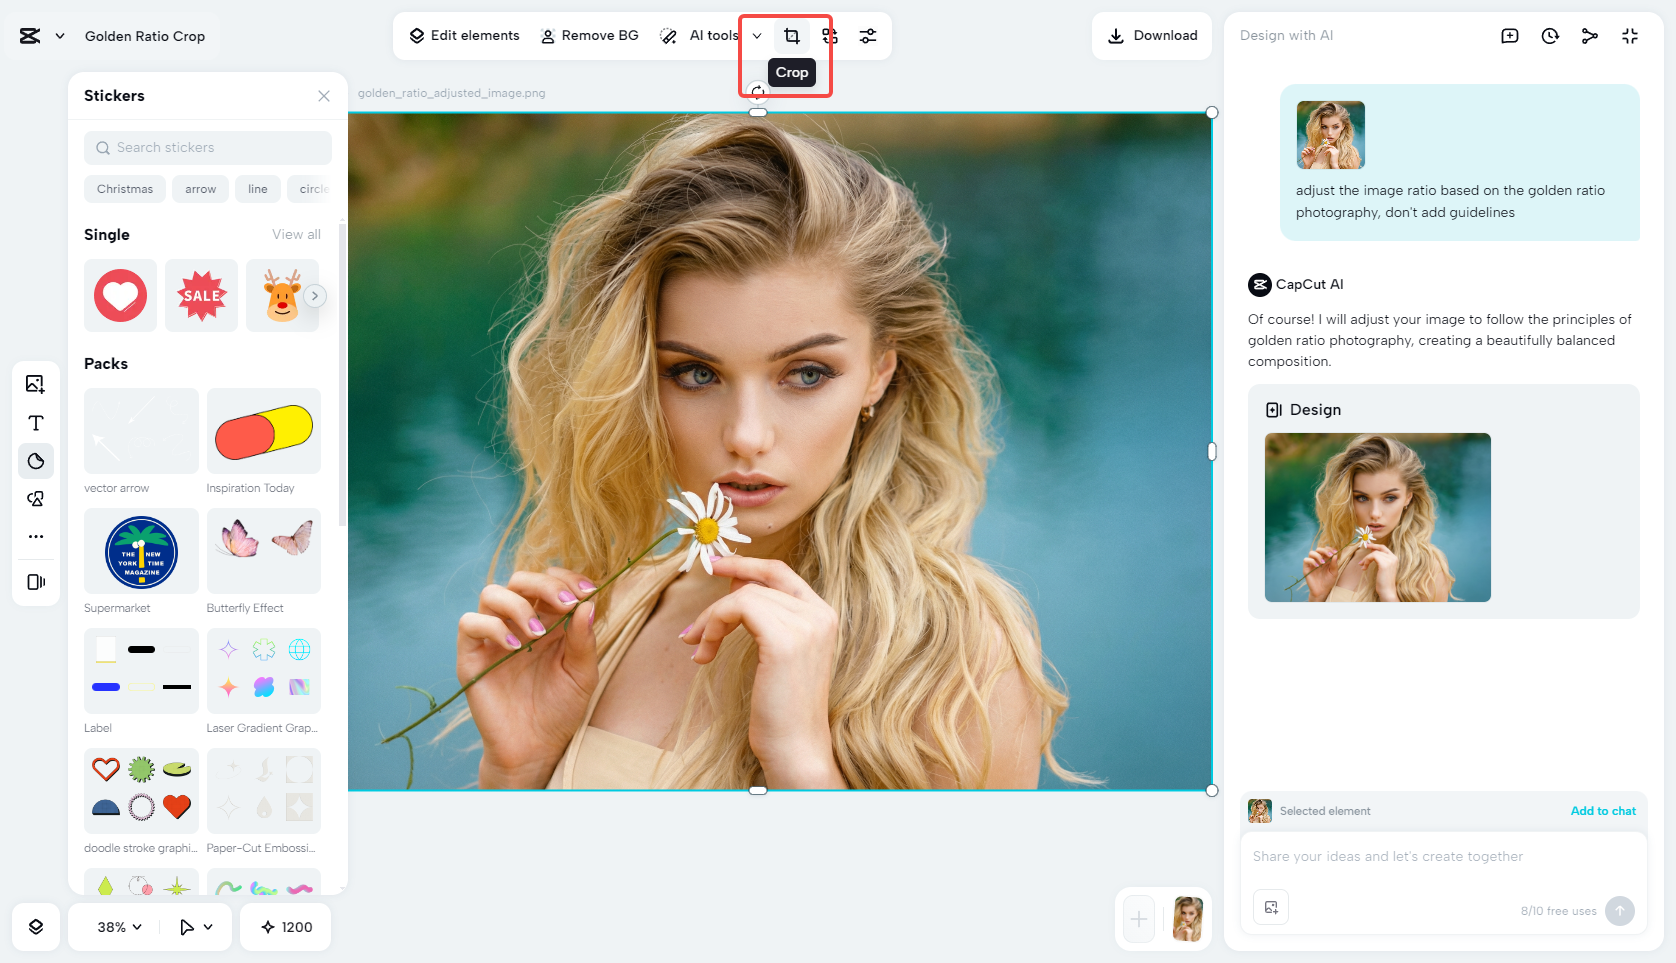This screenshot has height=963, width=1676.
Task: Add the heart sticker
Action: 120,296
